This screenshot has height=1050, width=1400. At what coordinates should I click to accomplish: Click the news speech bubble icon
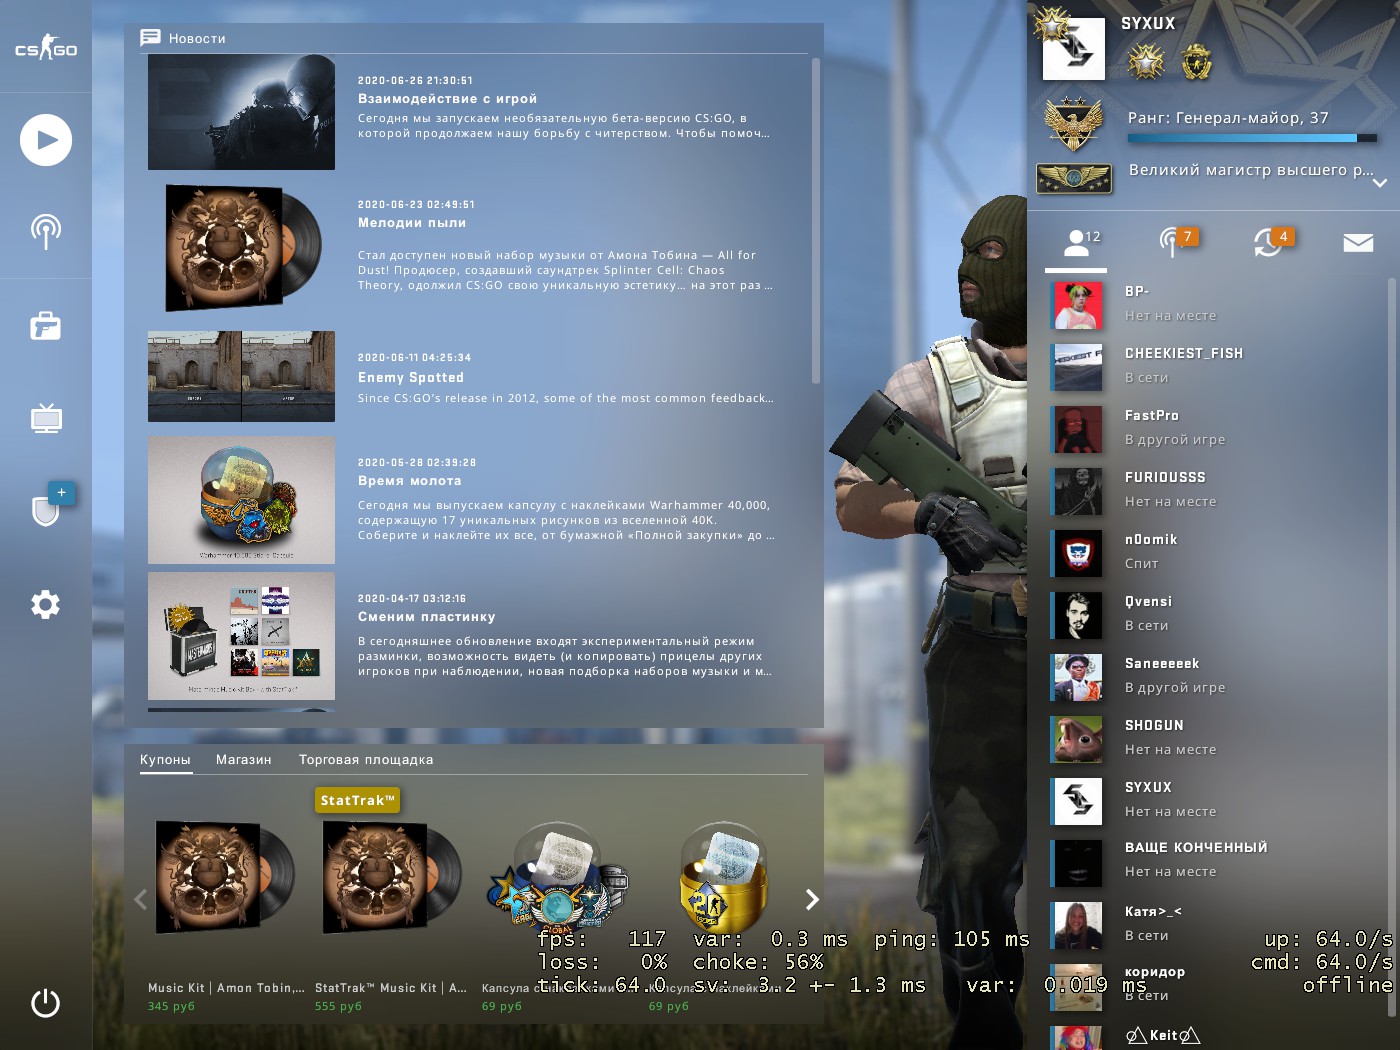150,38
